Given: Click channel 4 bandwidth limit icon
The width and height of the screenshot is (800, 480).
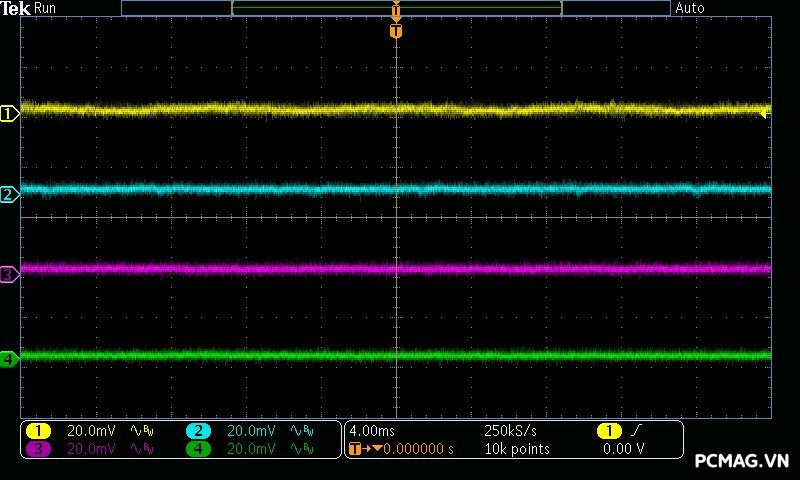Looking at the screenshot, I should click(x=301, y=449).
